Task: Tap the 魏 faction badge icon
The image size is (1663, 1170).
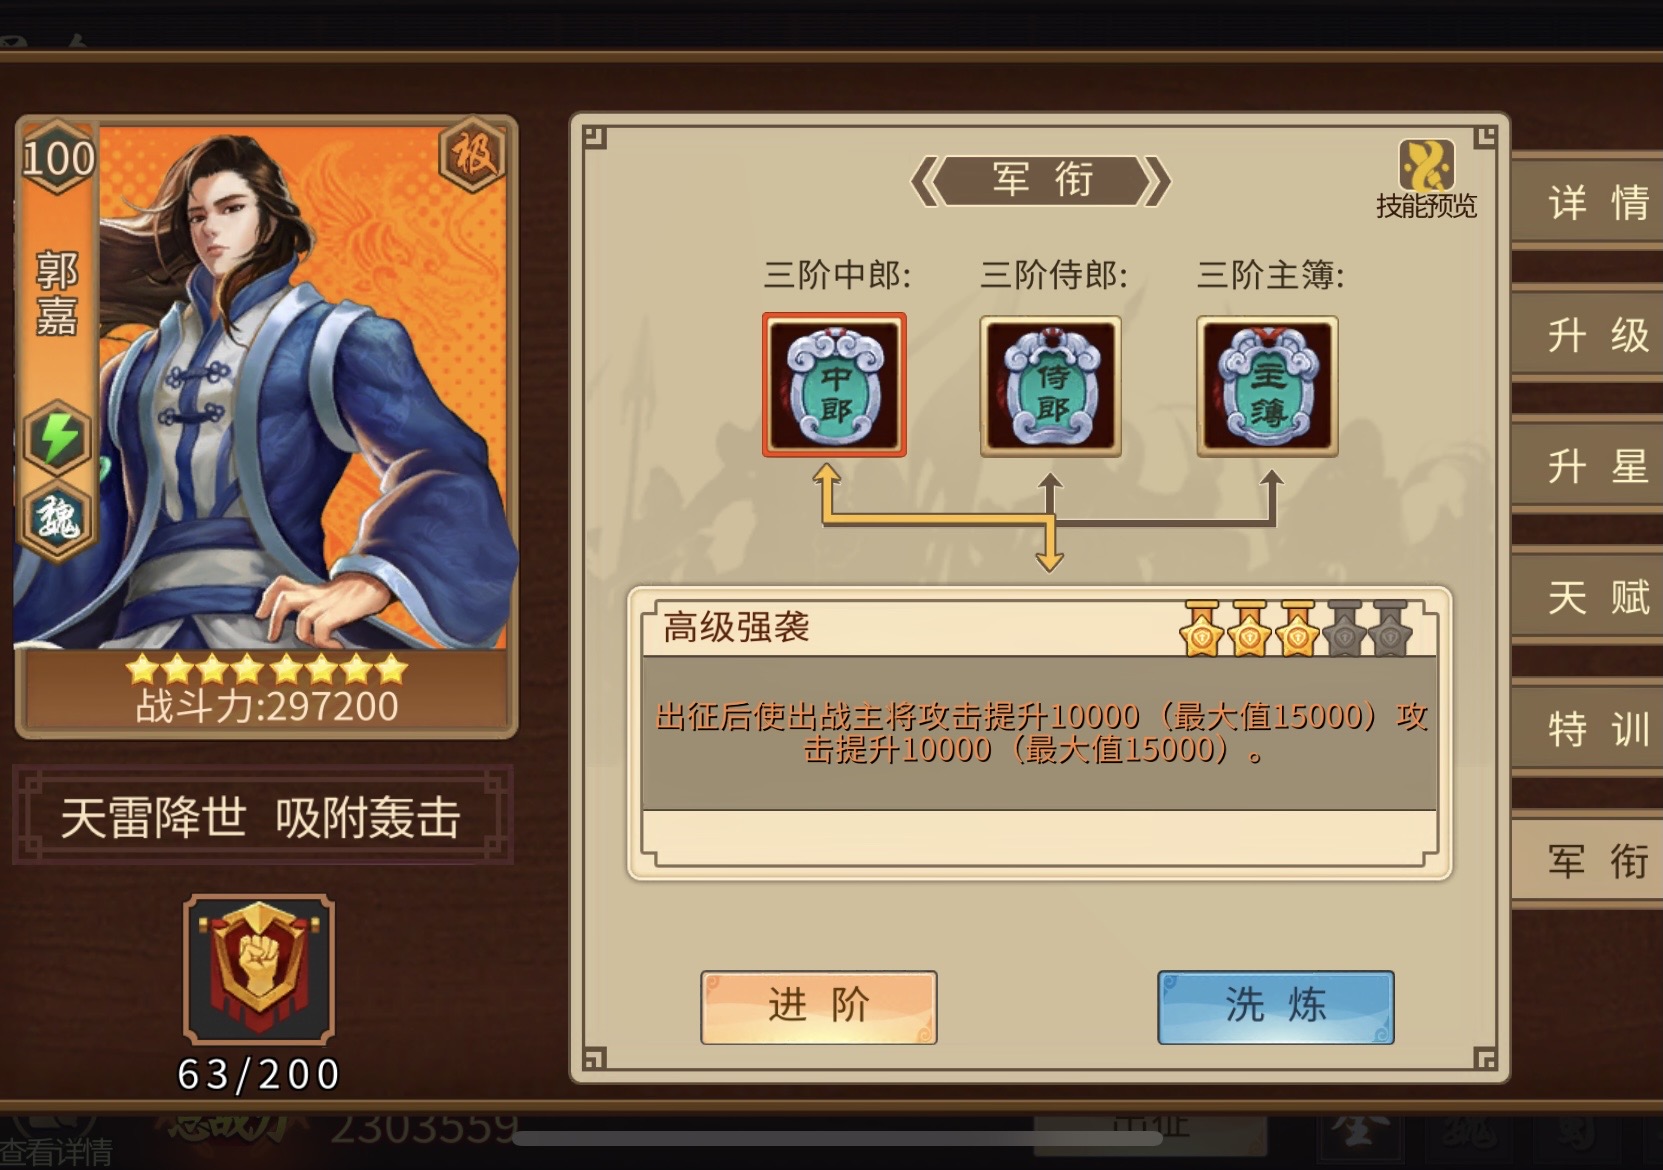Action: click(57, 518)
